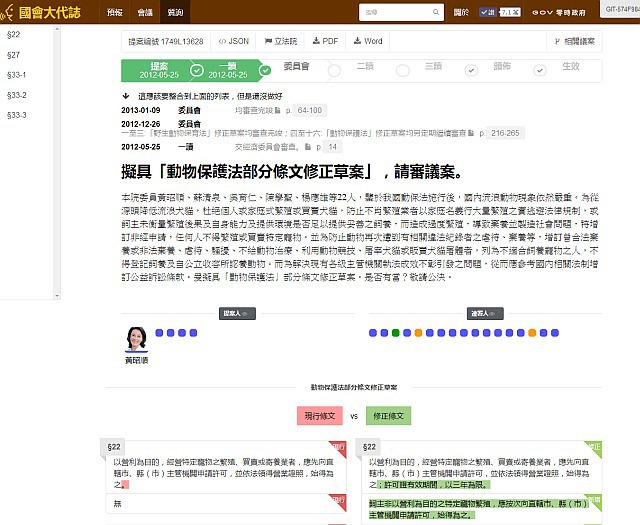Click the §22 label of the amended article
The height and width of the screenshot is (525, 640).
click(369, 447)
